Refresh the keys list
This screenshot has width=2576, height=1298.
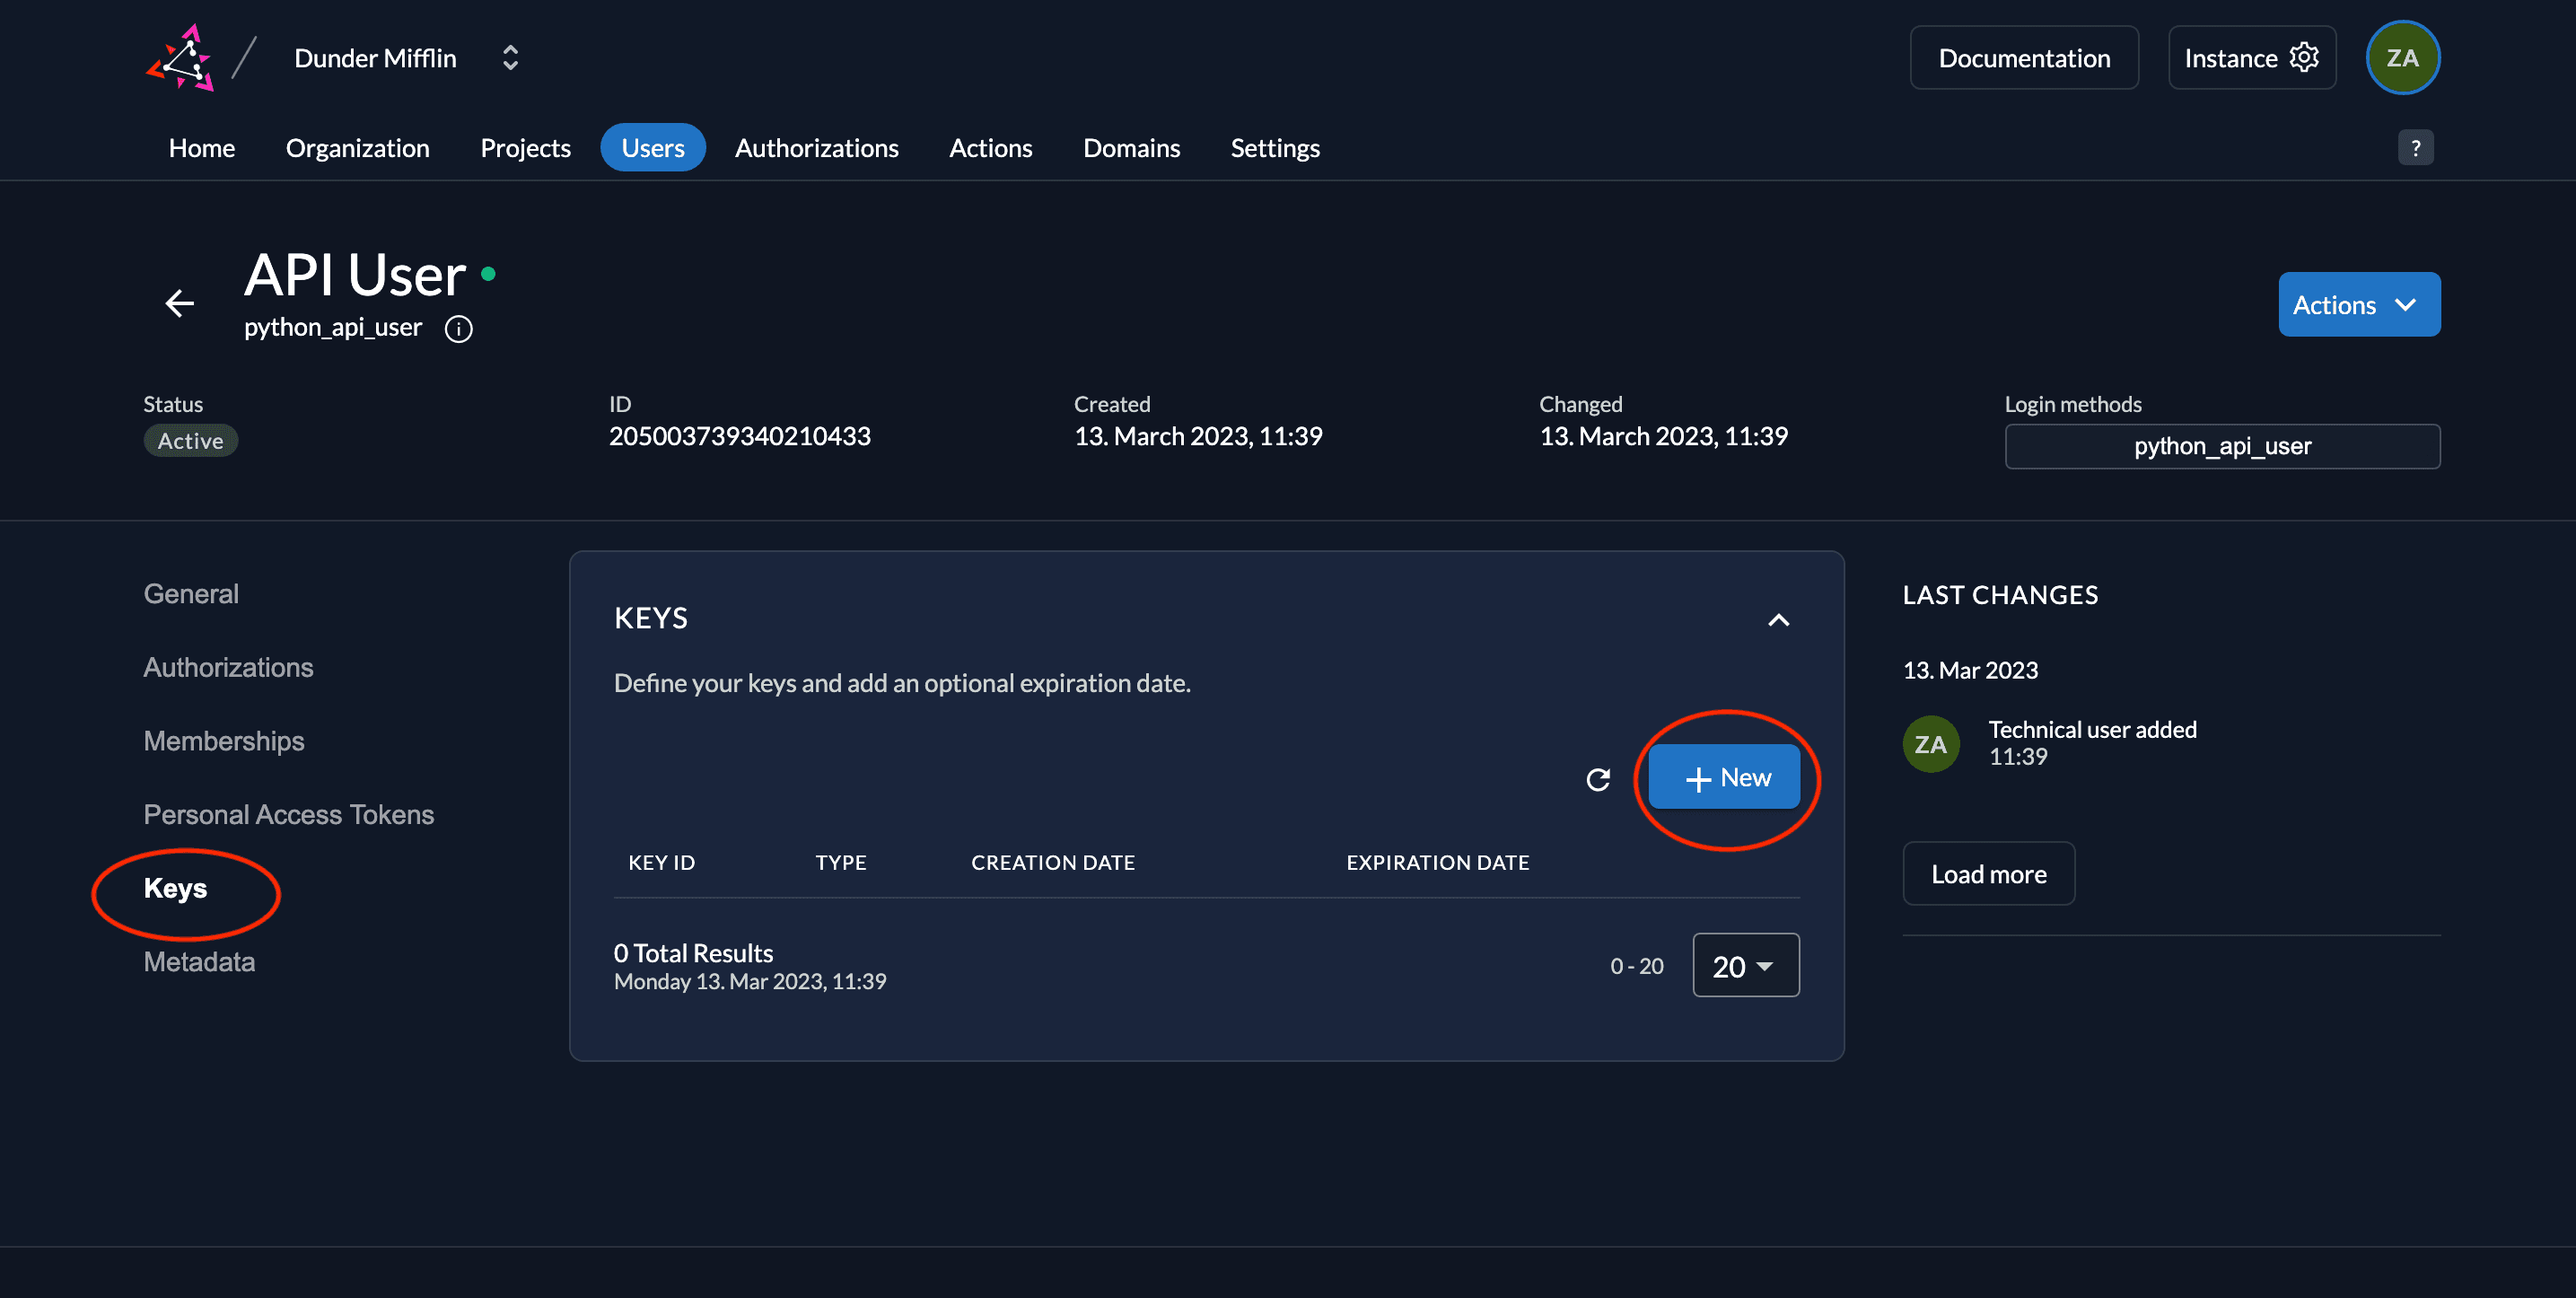1598,778
